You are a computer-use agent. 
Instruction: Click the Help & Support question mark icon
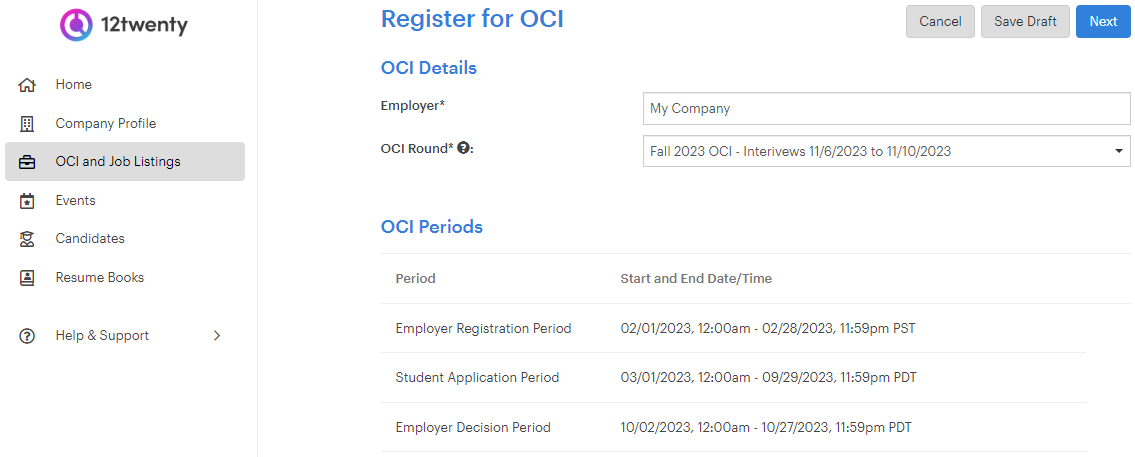27,336
